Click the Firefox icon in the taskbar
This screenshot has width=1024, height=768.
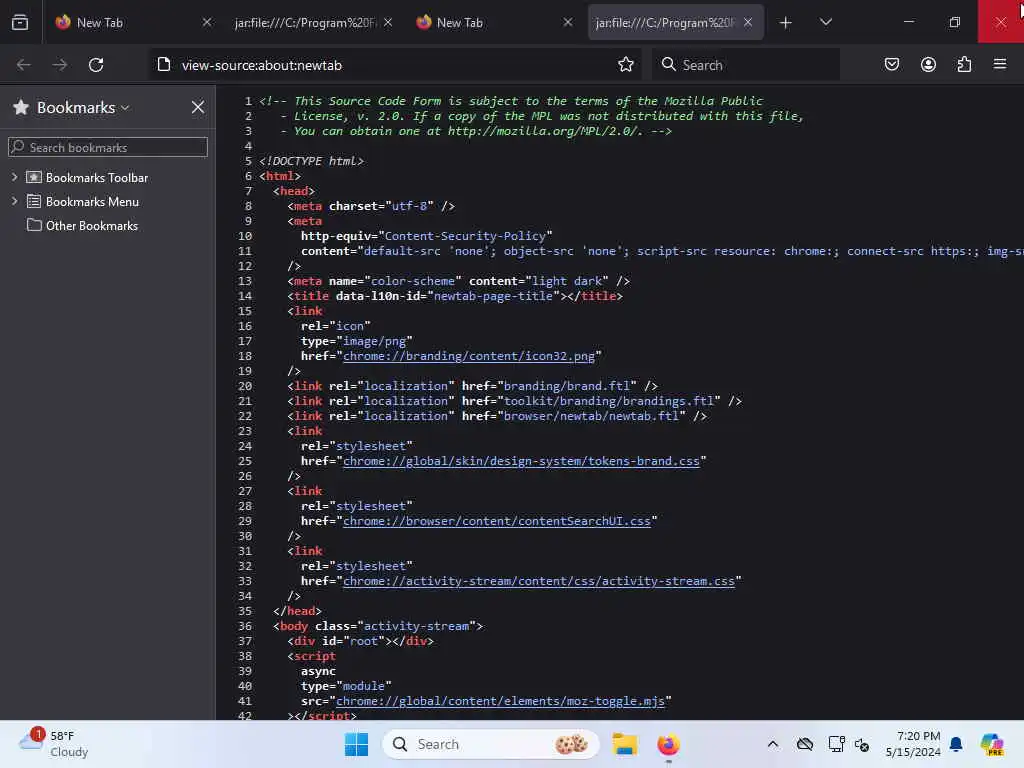pyautogui.click(x=668, y=744)
